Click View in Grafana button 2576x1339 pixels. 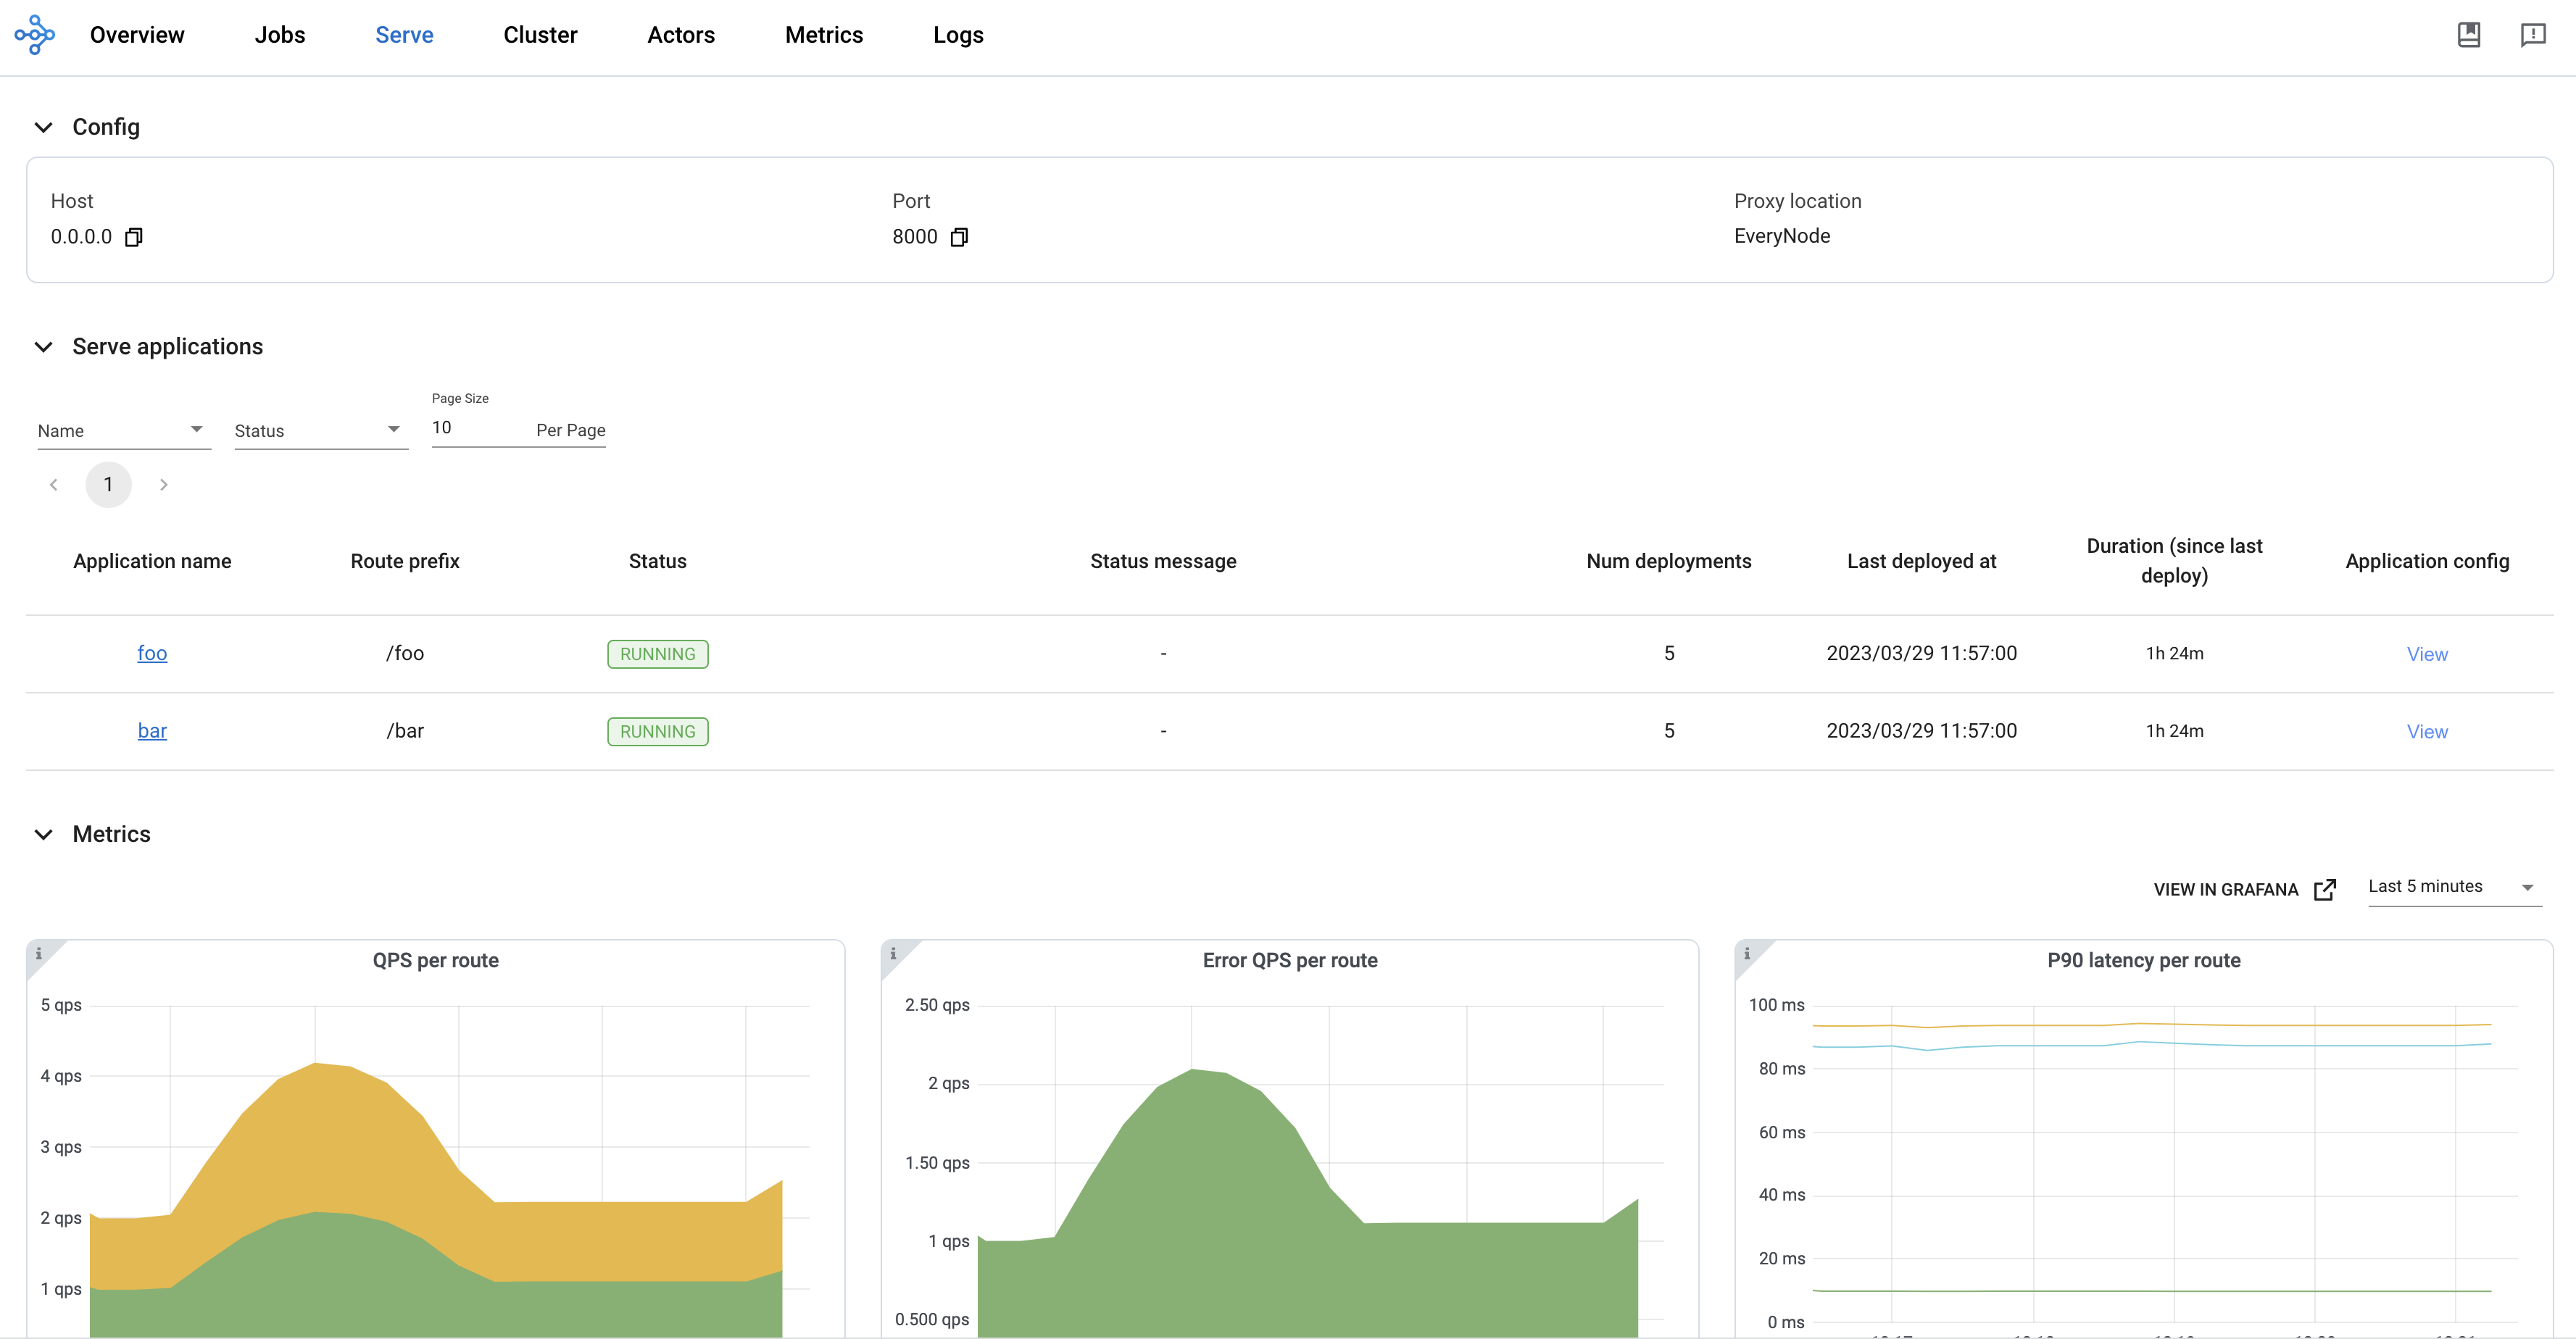pyautogui.click(x=2243, y=889)
